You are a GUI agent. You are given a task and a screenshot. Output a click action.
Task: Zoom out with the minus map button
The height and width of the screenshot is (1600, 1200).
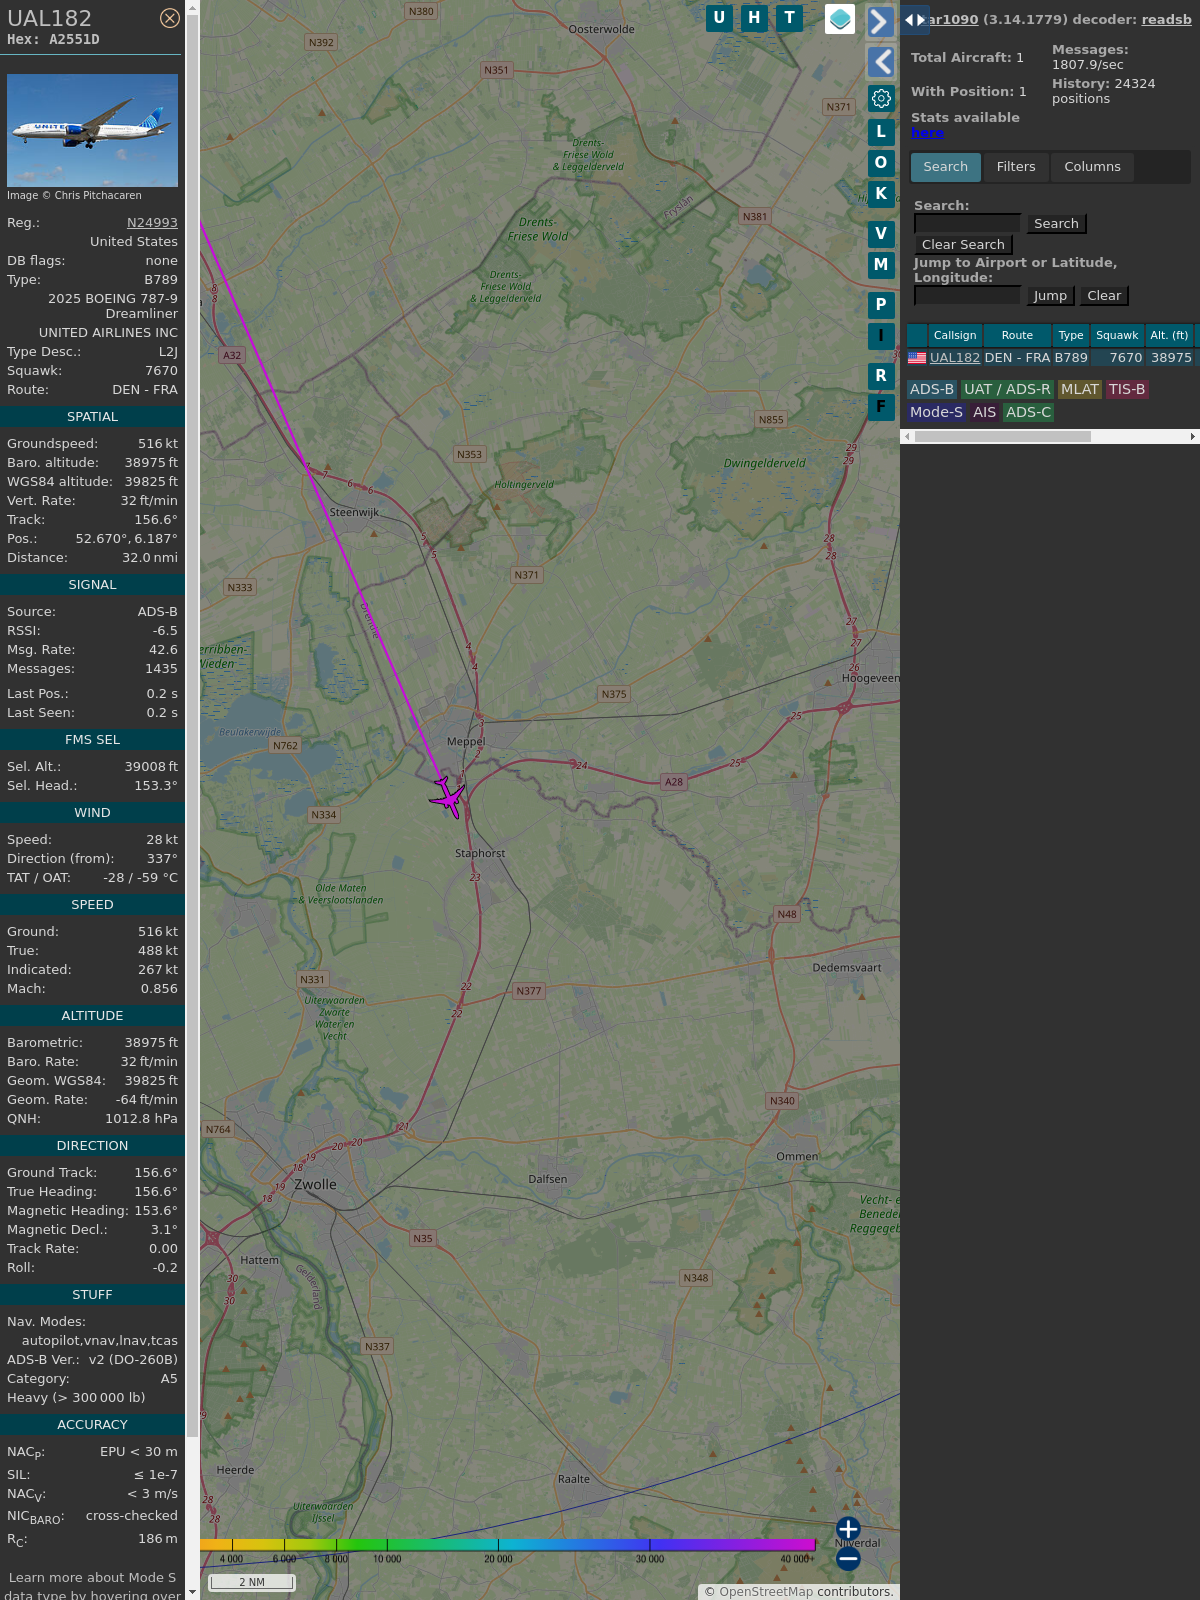(848, 1559)
